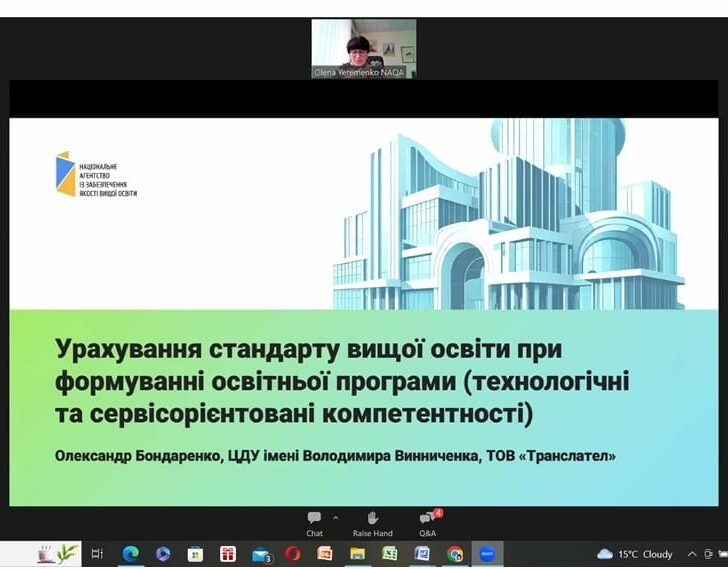The height and width of the screenshot is (569, 728).
Task: Open Google Chrome from the taskbar
Action: tap(455, 554)
